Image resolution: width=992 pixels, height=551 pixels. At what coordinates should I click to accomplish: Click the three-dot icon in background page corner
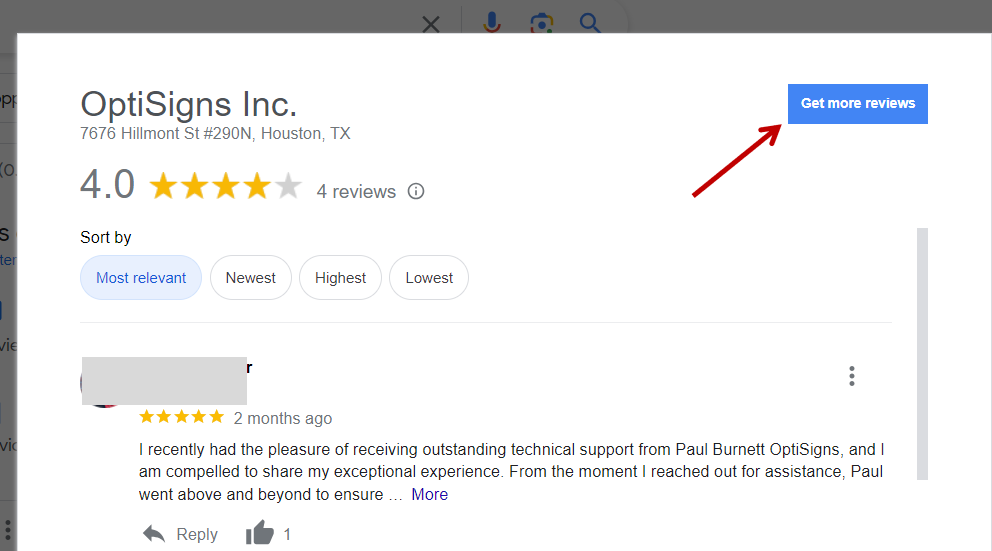8,530
